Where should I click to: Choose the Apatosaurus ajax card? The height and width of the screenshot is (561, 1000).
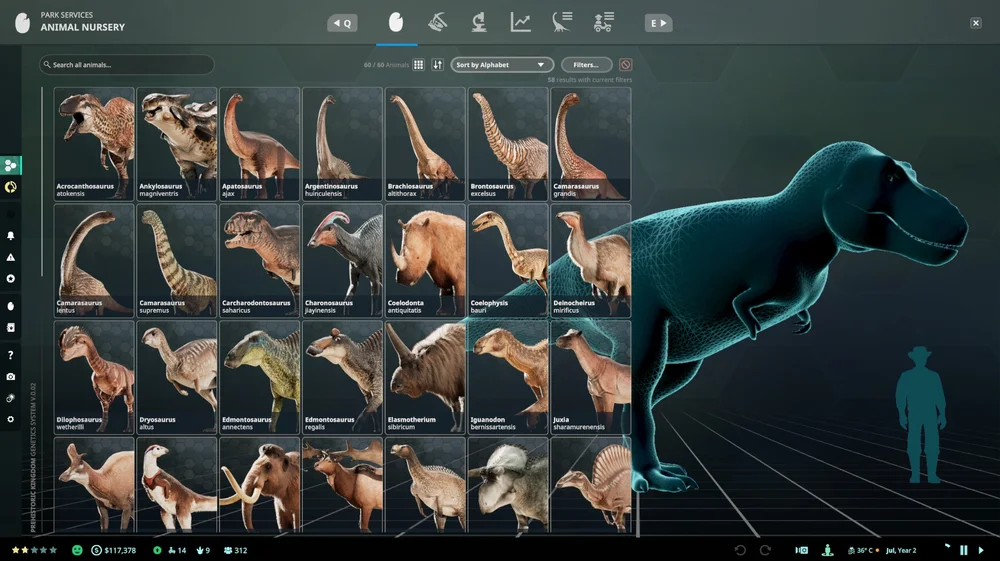(260, 144)
